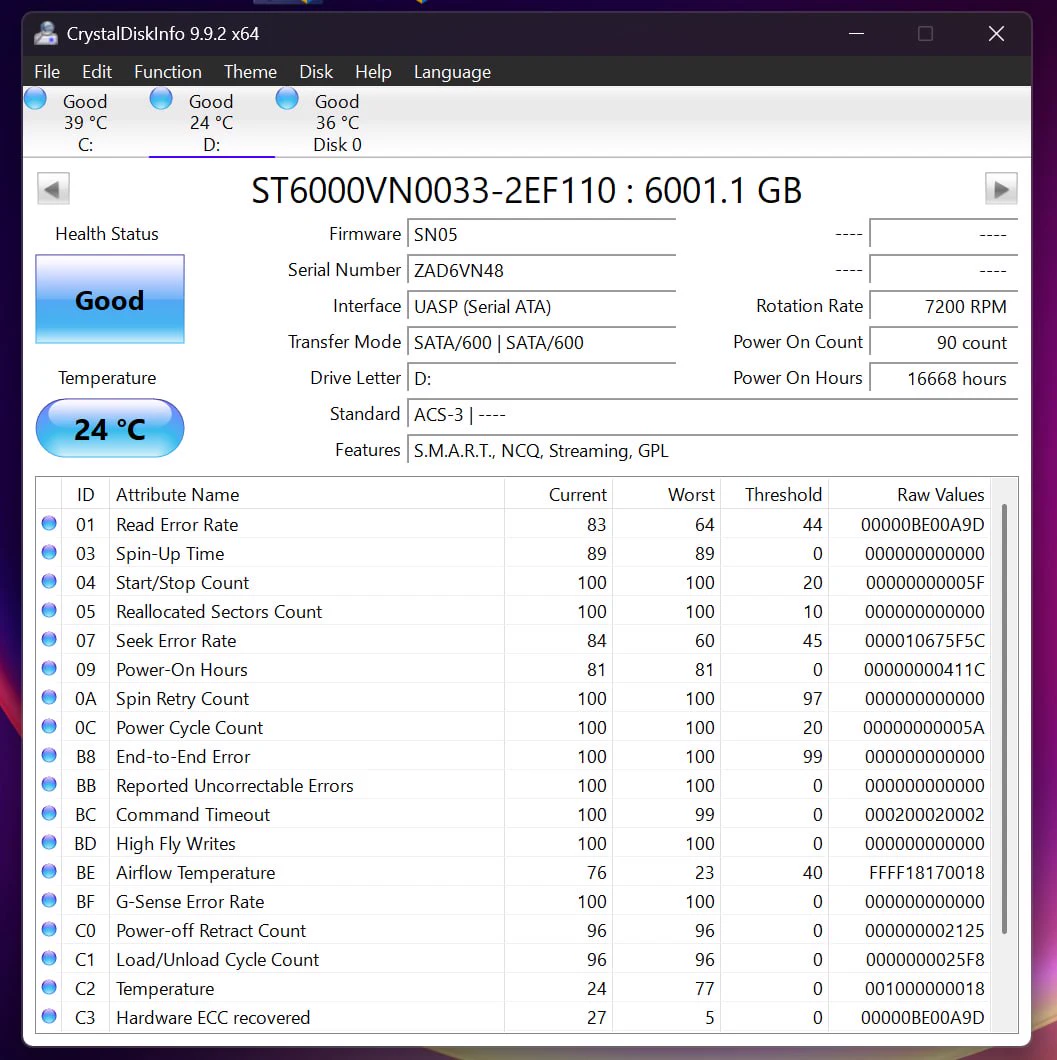
Task: Click status dot of Load/Unload Cycle Count row
Action: coord(49,959)
